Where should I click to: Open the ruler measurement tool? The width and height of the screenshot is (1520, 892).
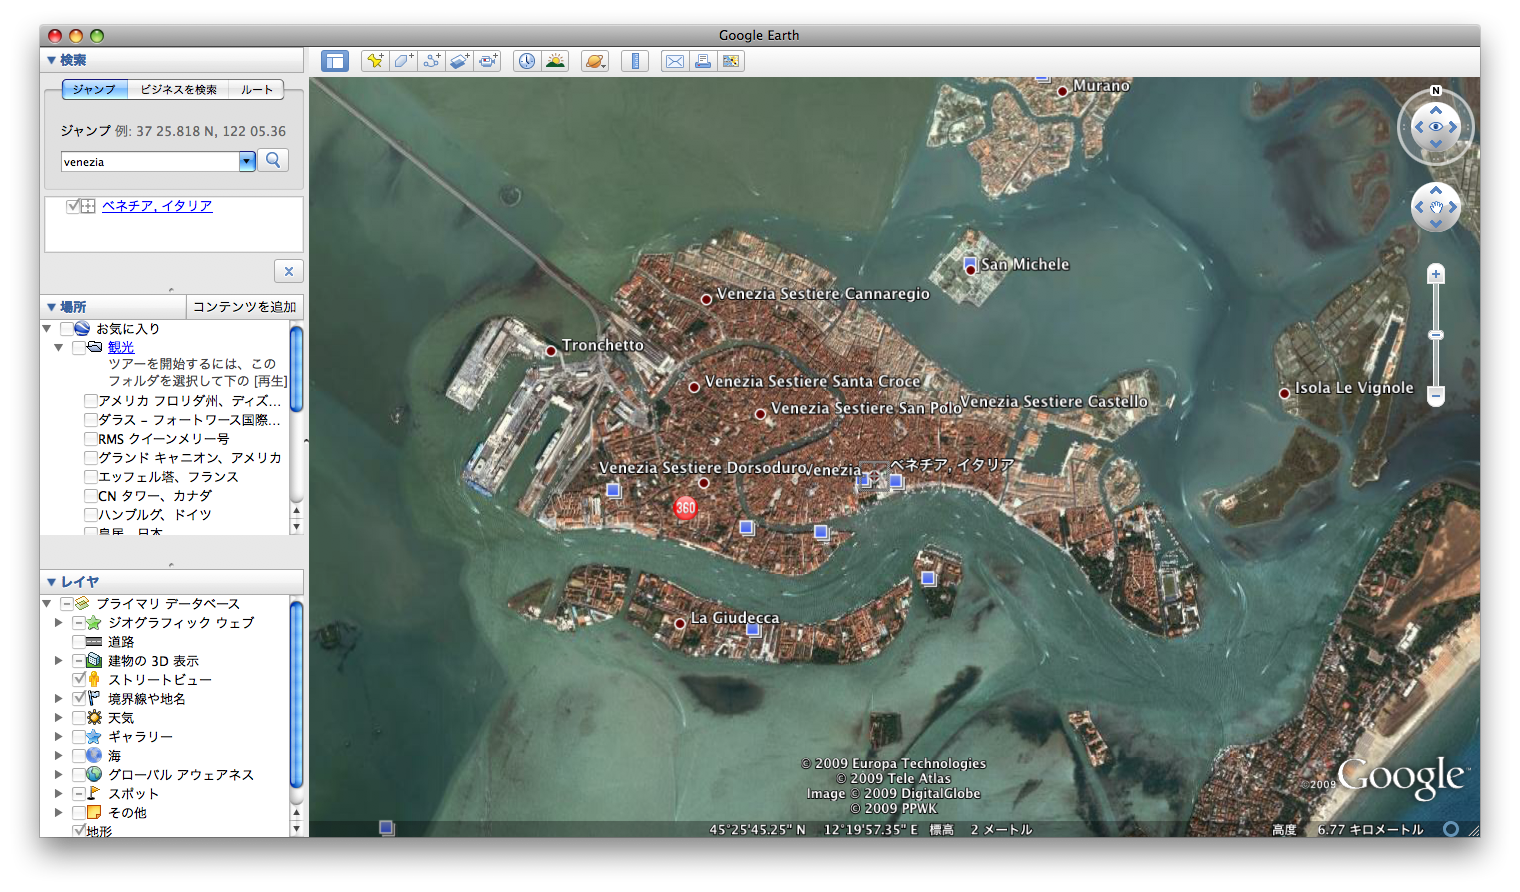tap(635, 61)
